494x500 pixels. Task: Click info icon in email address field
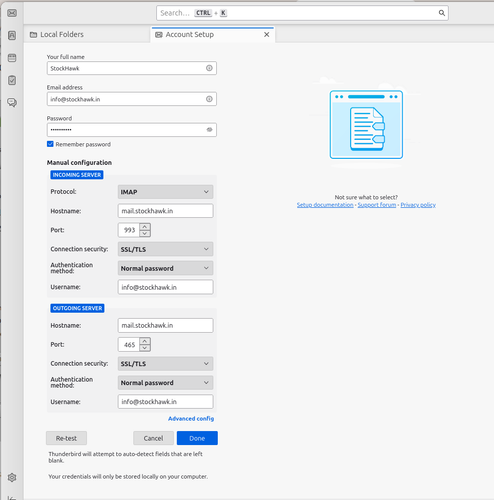(209, 99)
